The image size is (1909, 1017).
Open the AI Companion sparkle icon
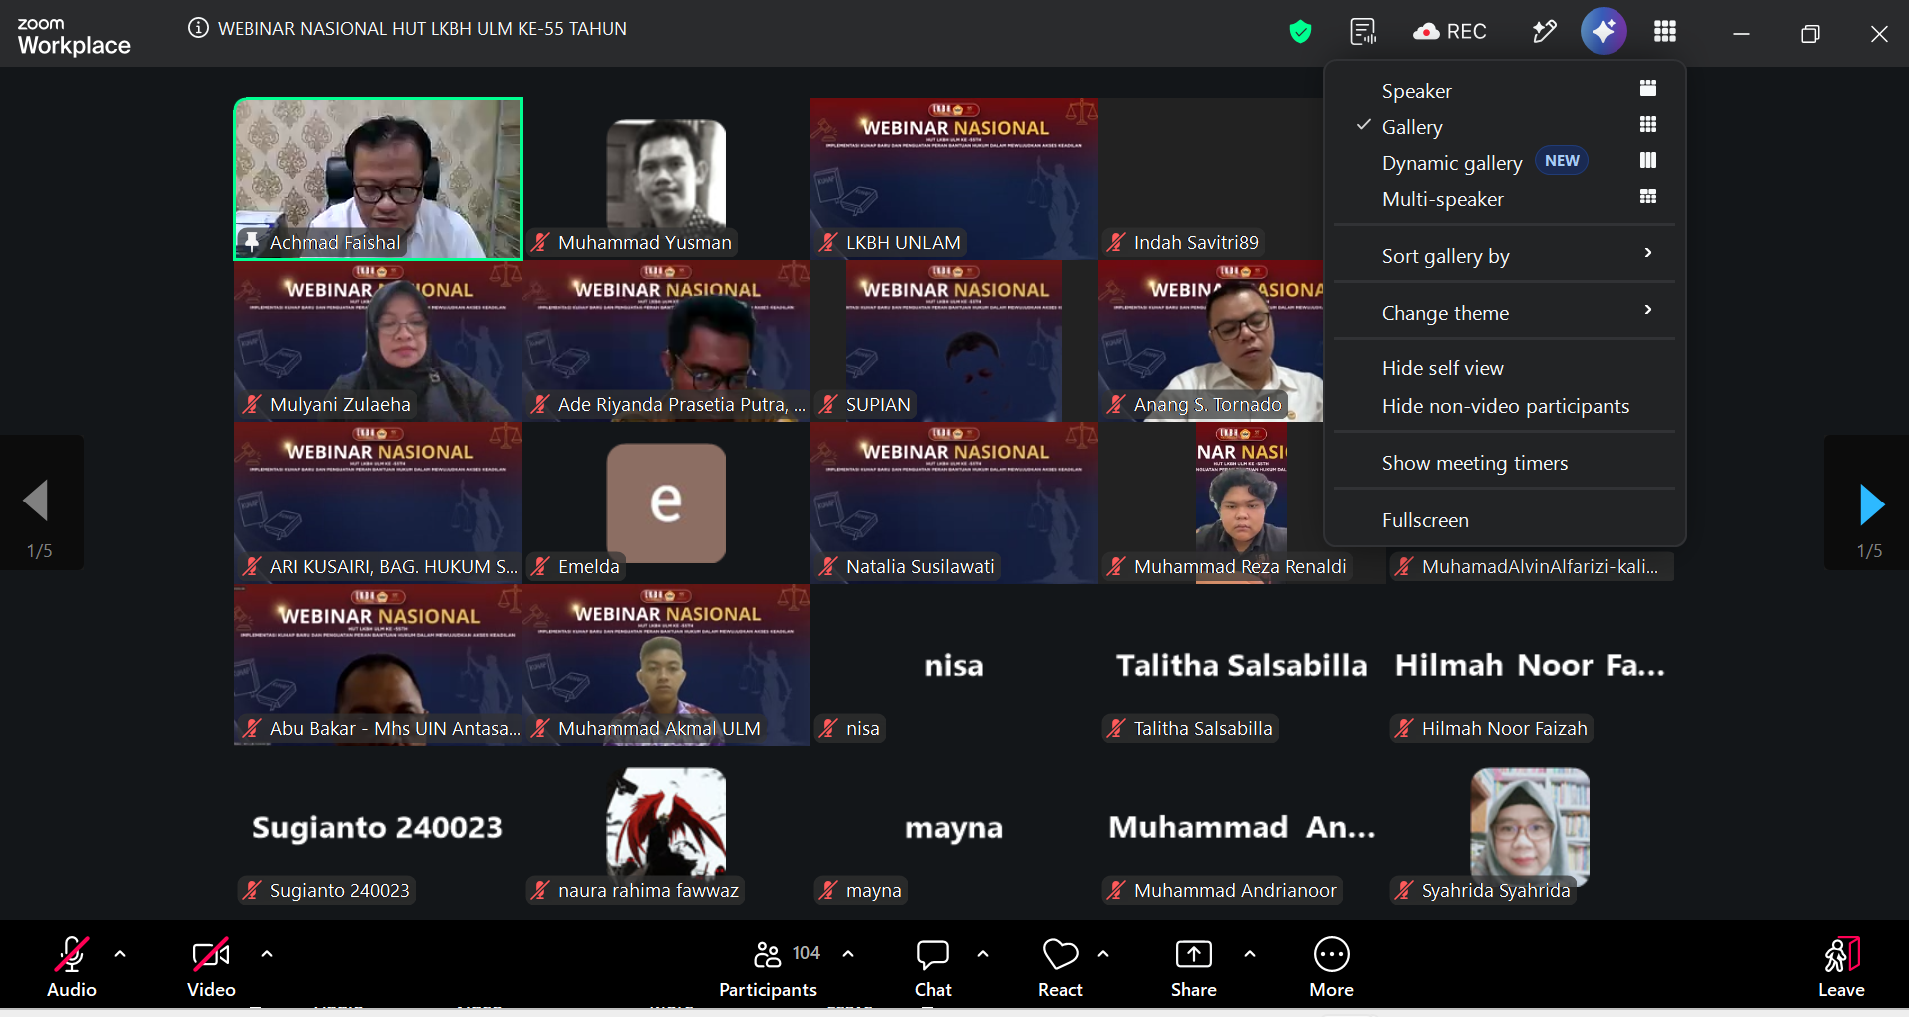pos(1603,31)
